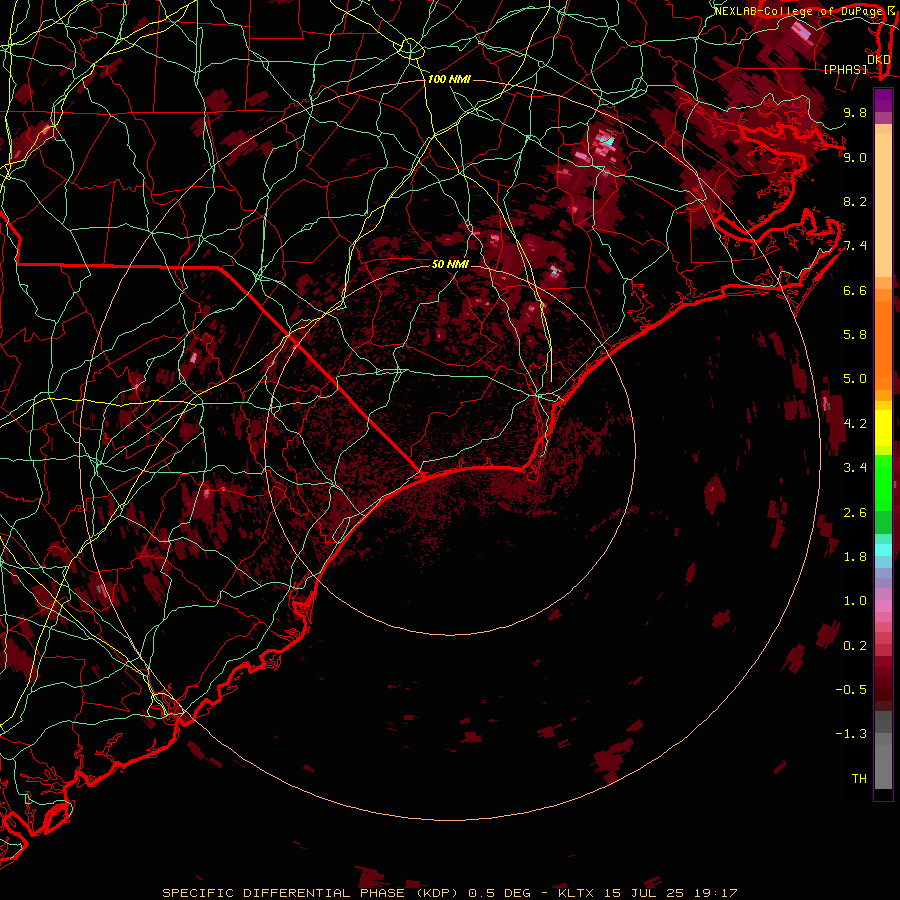Image resolution: width=900 pixels, height=900 pixels.
Task: Click the 1.0 scale value
Action: tap(855, 601)
